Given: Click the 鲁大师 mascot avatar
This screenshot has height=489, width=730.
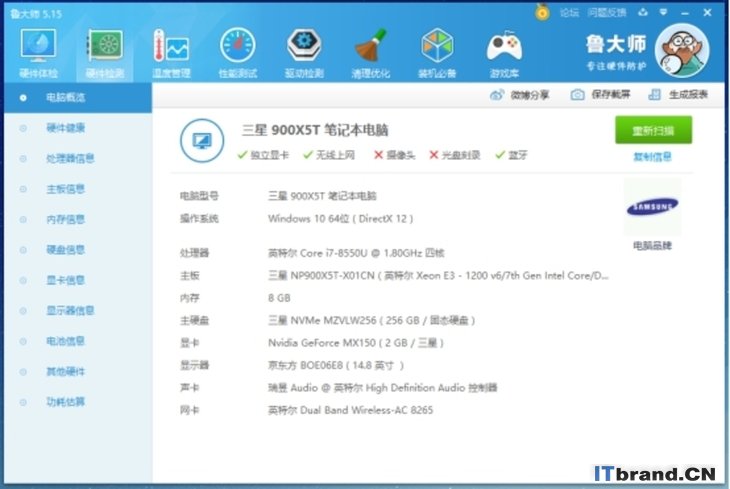Looking at the screenshot, I should coord(682,50).
